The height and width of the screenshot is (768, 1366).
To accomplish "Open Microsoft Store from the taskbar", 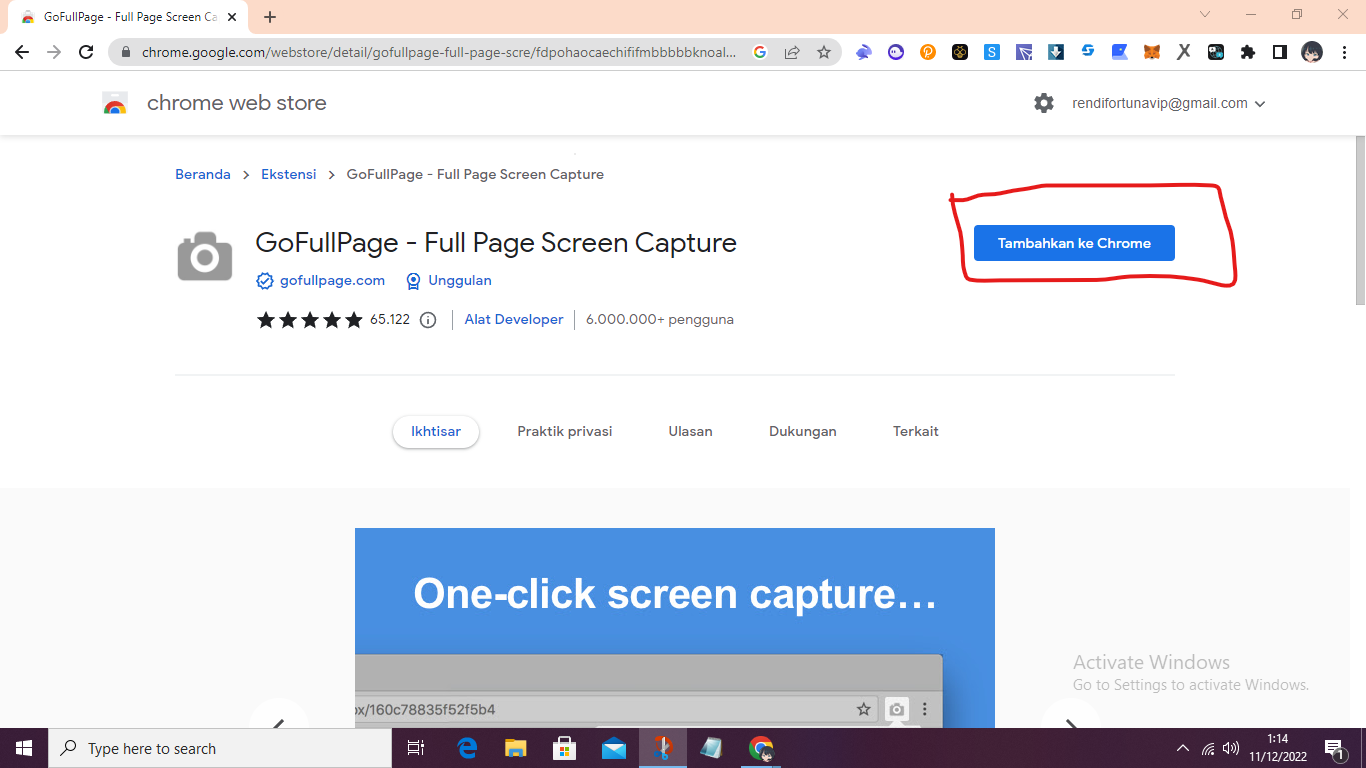I will (x=565, y=748).
